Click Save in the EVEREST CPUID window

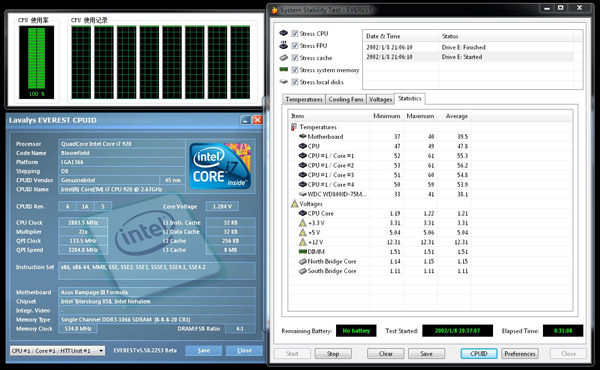click(204, 350)
